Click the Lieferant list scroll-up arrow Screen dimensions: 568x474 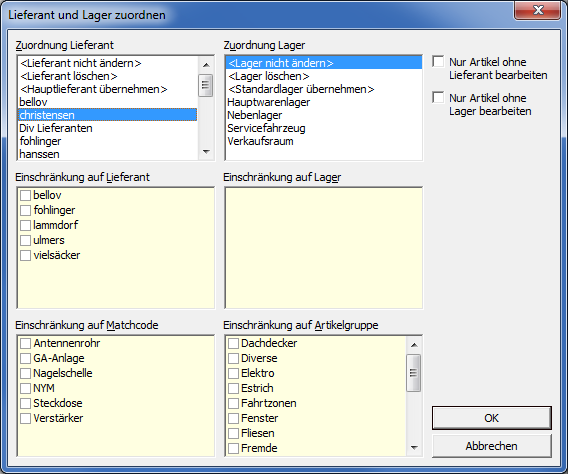pos(206,65)
